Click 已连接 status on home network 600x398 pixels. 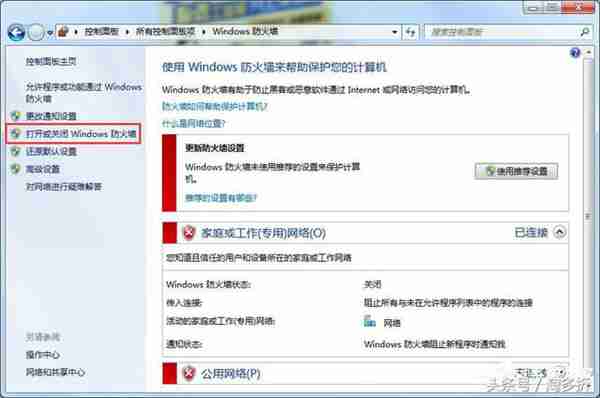pos(531,233)
